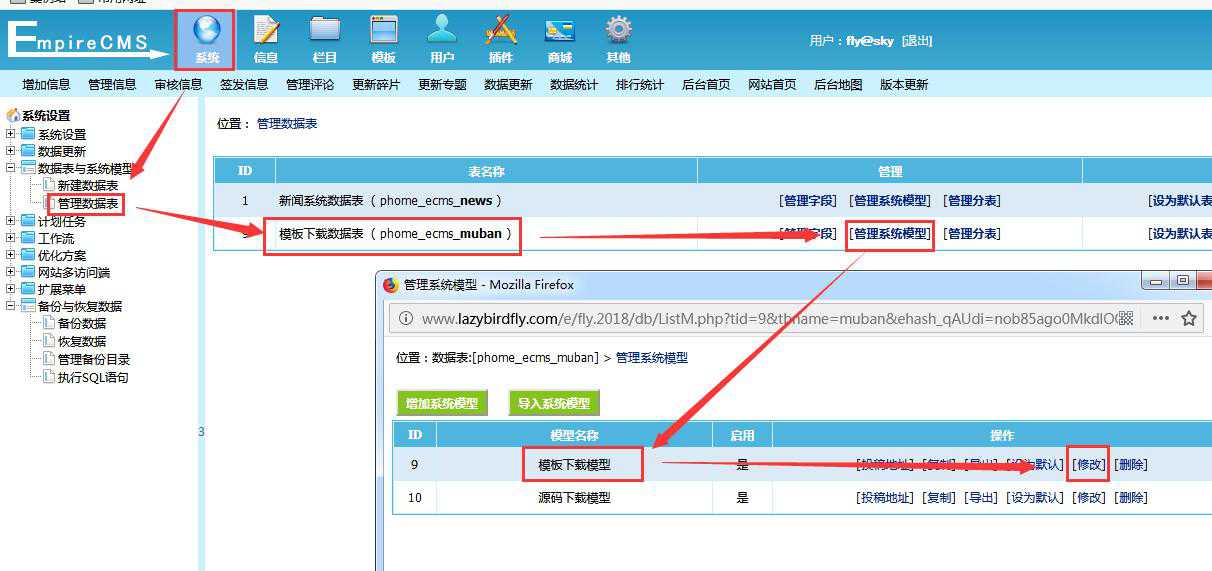The image size is (1212, 571).
Task: Open the 用户 person icon
Action: [442, 30]
